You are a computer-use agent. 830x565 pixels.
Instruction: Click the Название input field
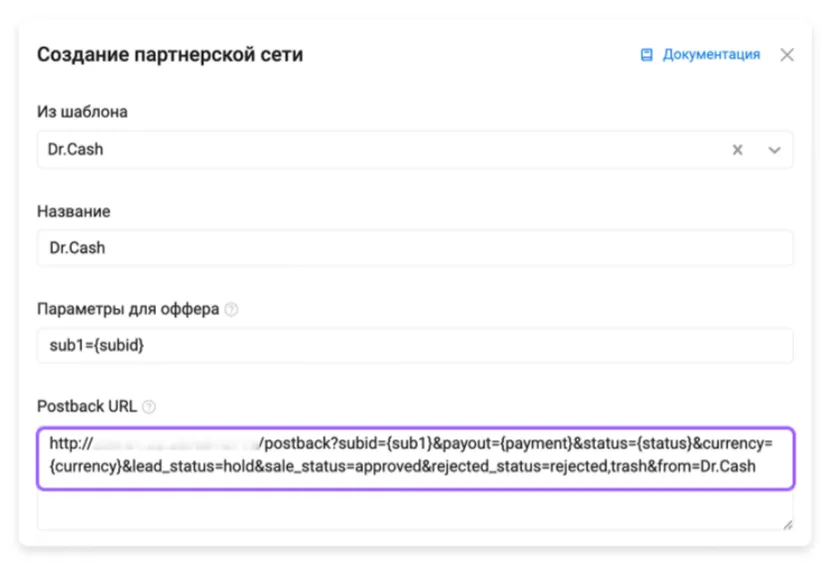pos(415,248)
